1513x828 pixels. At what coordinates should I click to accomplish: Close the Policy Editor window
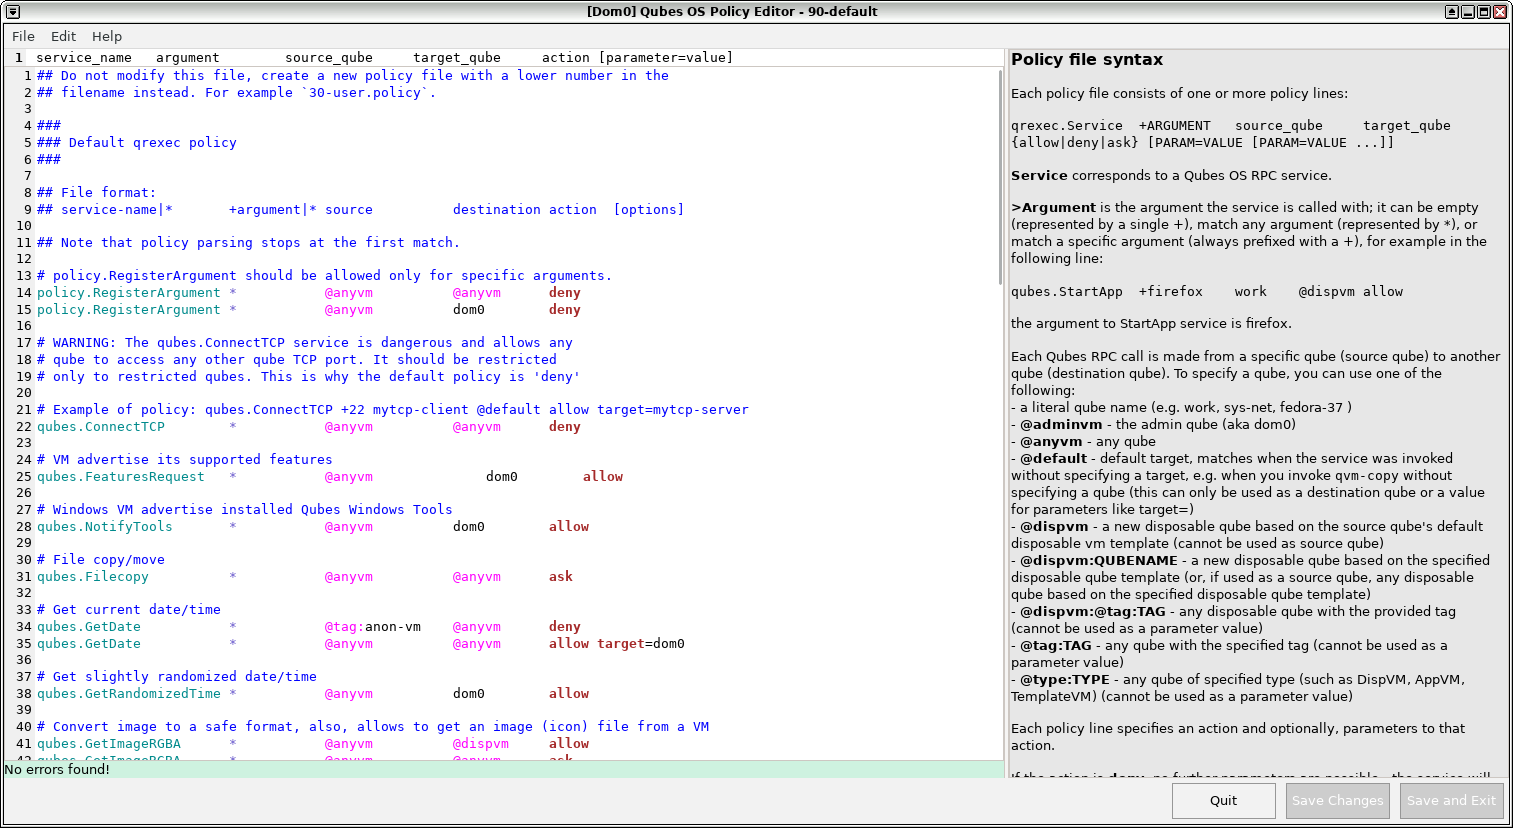(1500, 12)
